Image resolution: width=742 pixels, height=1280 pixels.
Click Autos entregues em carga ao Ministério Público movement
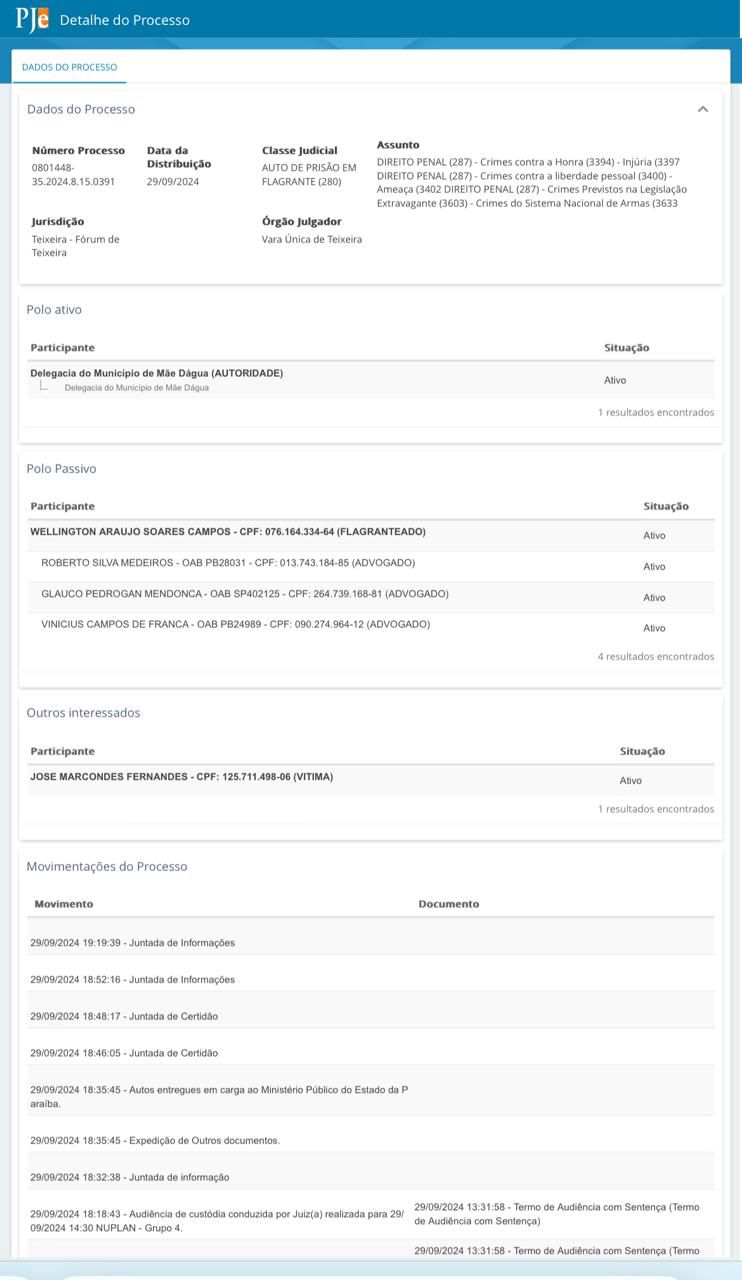point(219,1097)
